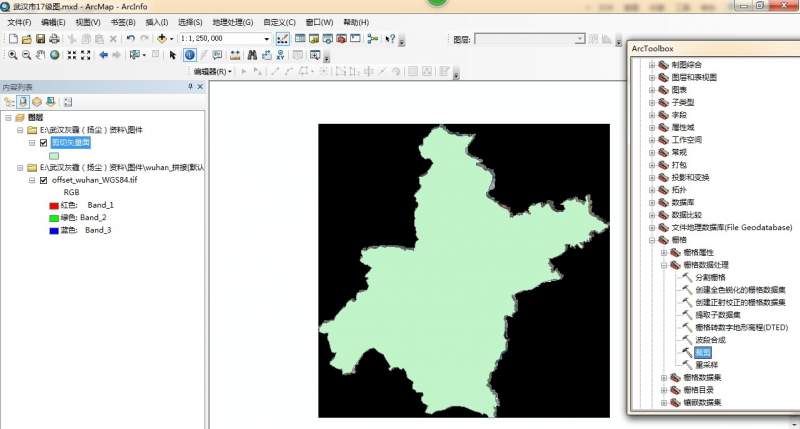Click the blue Band_3 color swatch

pos(54,231)
